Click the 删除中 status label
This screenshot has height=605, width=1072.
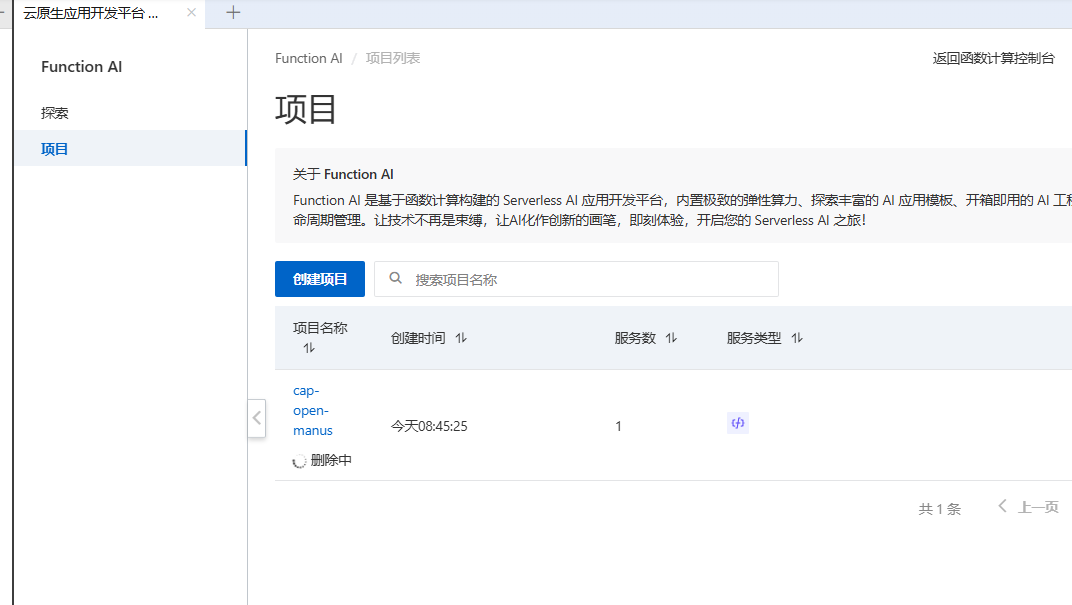[x=331, y=460]
